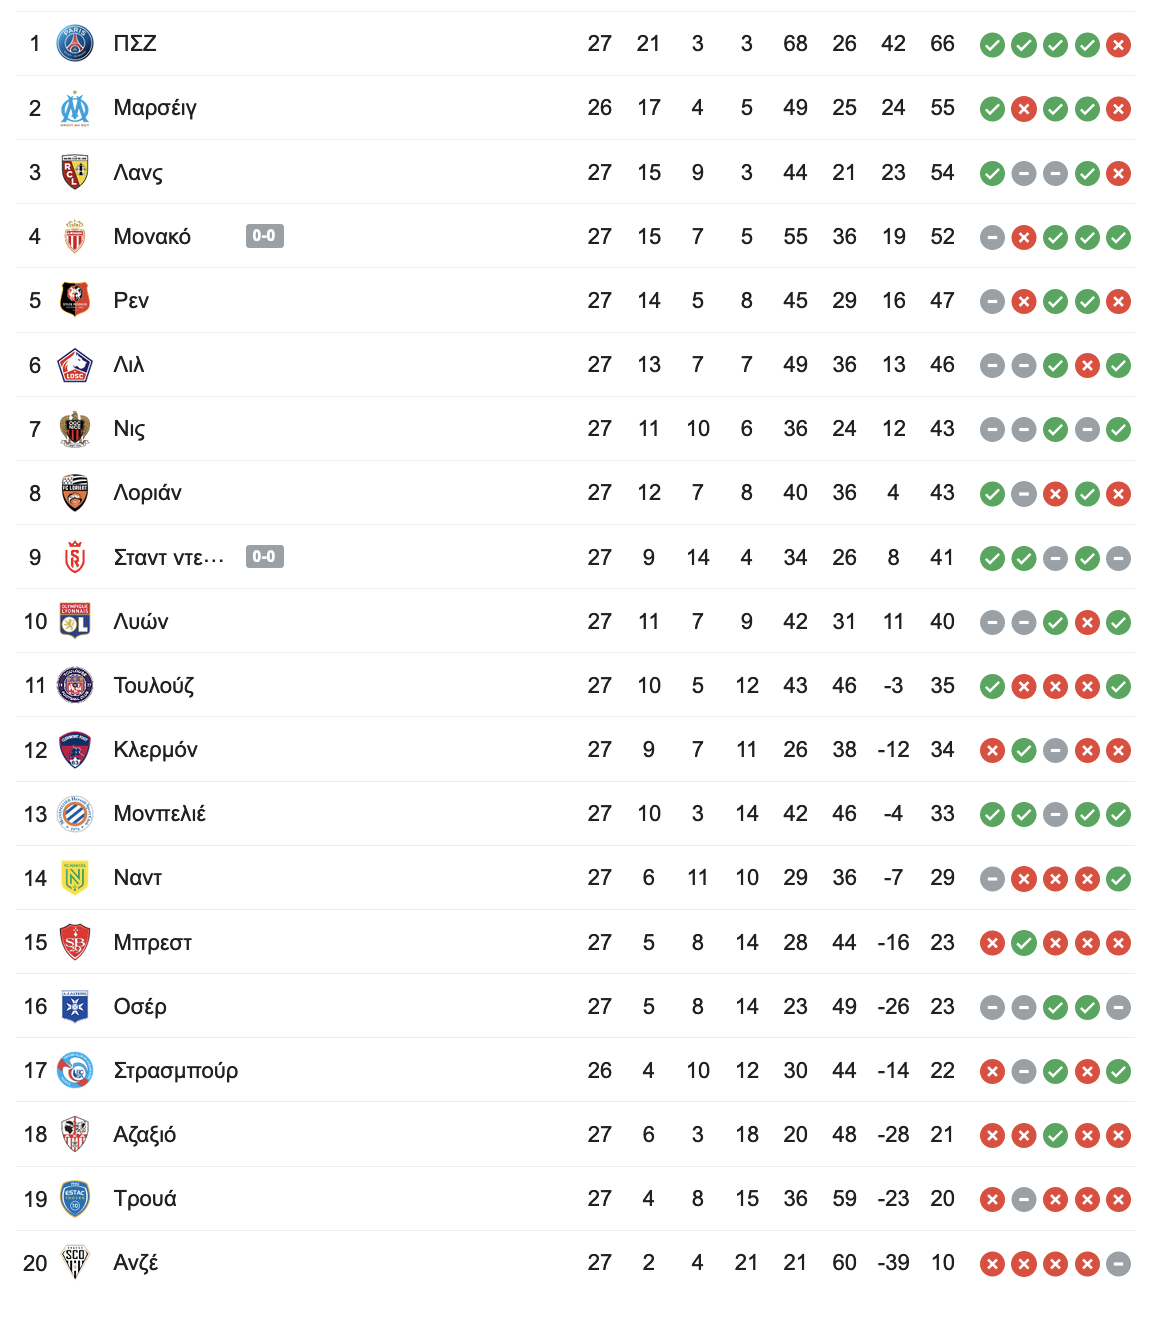Click the Ρεν points value 47
1174x1320 pixels.
pyautogui.click(x=942, y=301)
